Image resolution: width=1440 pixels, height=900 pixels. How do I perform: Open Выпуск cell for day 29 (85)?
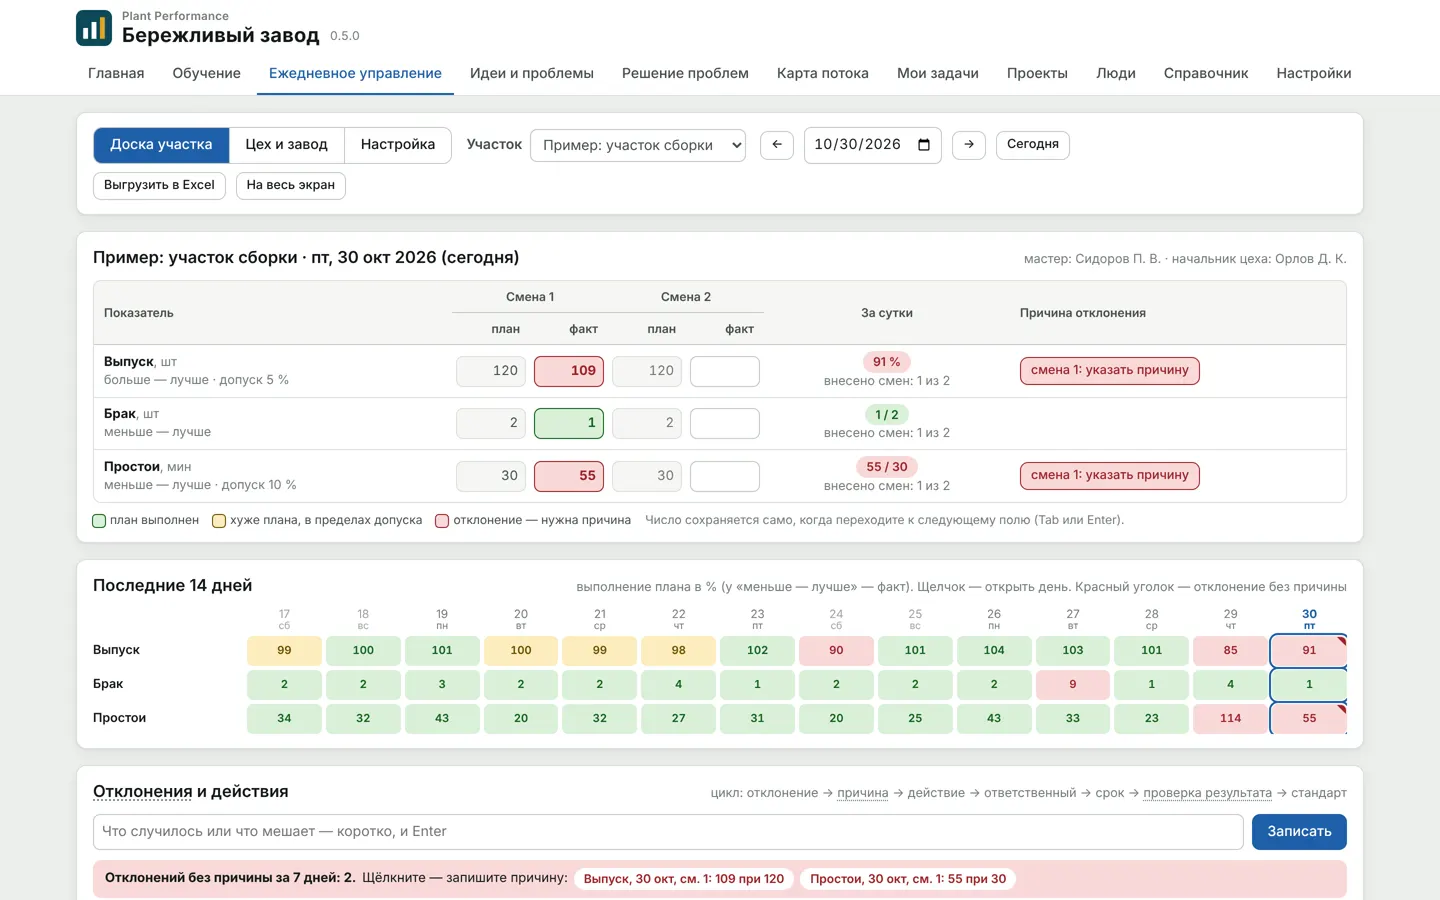(1231, 651)
